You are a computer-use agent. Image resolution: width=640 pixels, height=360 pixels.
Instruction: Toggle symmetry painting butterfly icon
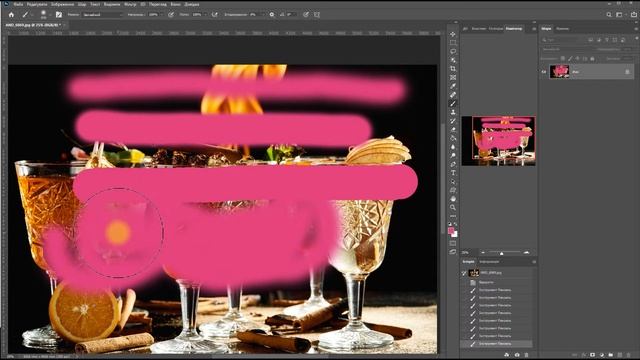pyautogui.click(x=317, y=14)
